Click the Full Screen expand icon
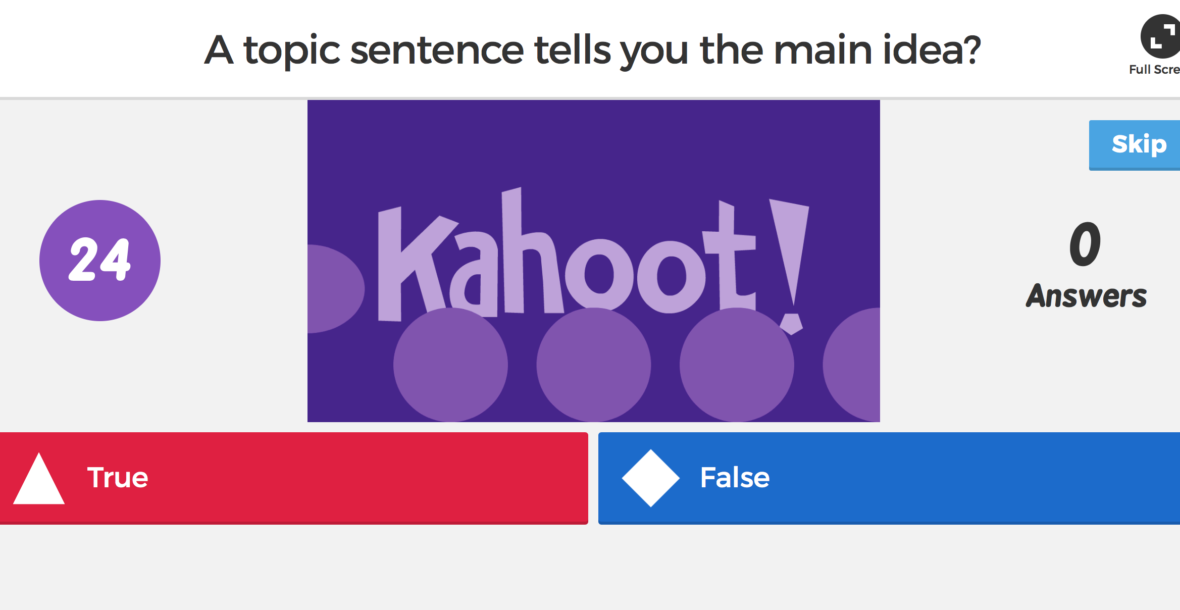This screenshot has width=1180, height=610. pyautogui.click(x=1160, y=38)
